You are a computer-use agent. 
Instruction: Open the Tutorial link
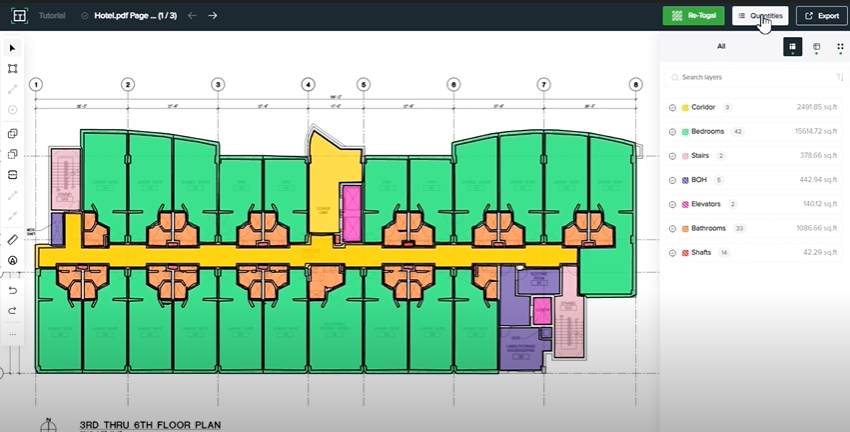(x=52, y=16)
